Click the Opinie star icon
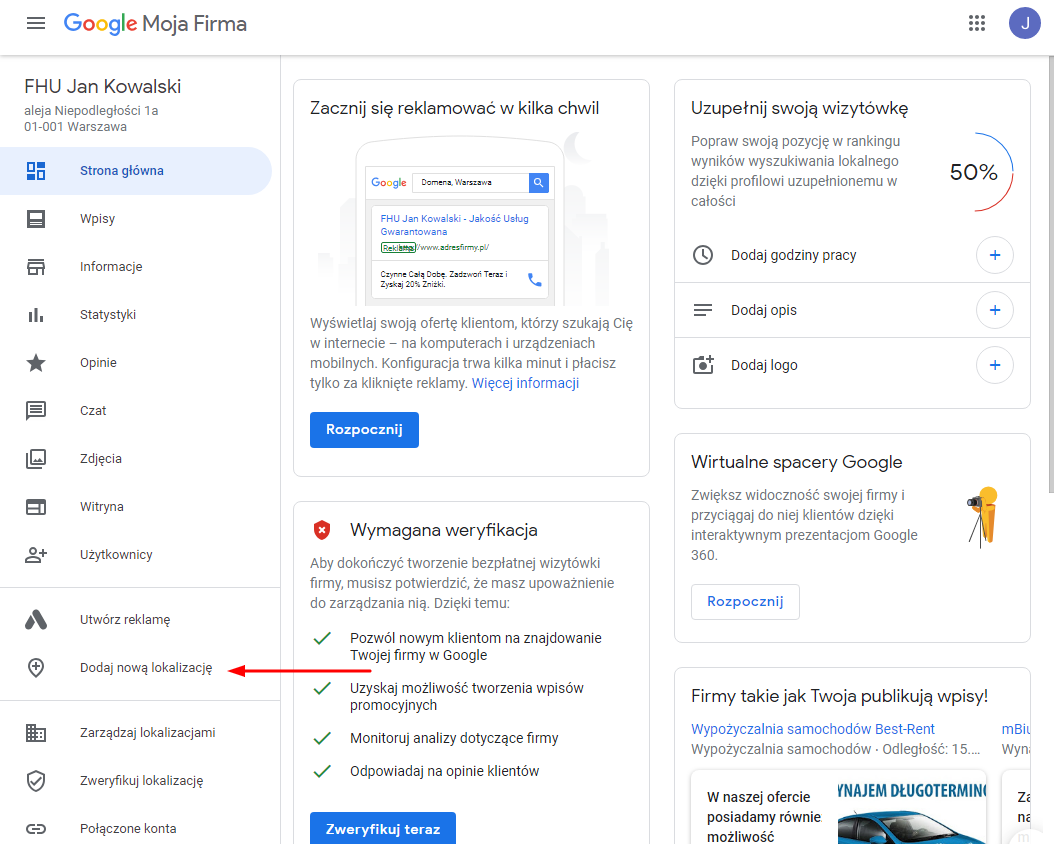Viewport: 1054px width, 844px height. (x=36, y=363)
